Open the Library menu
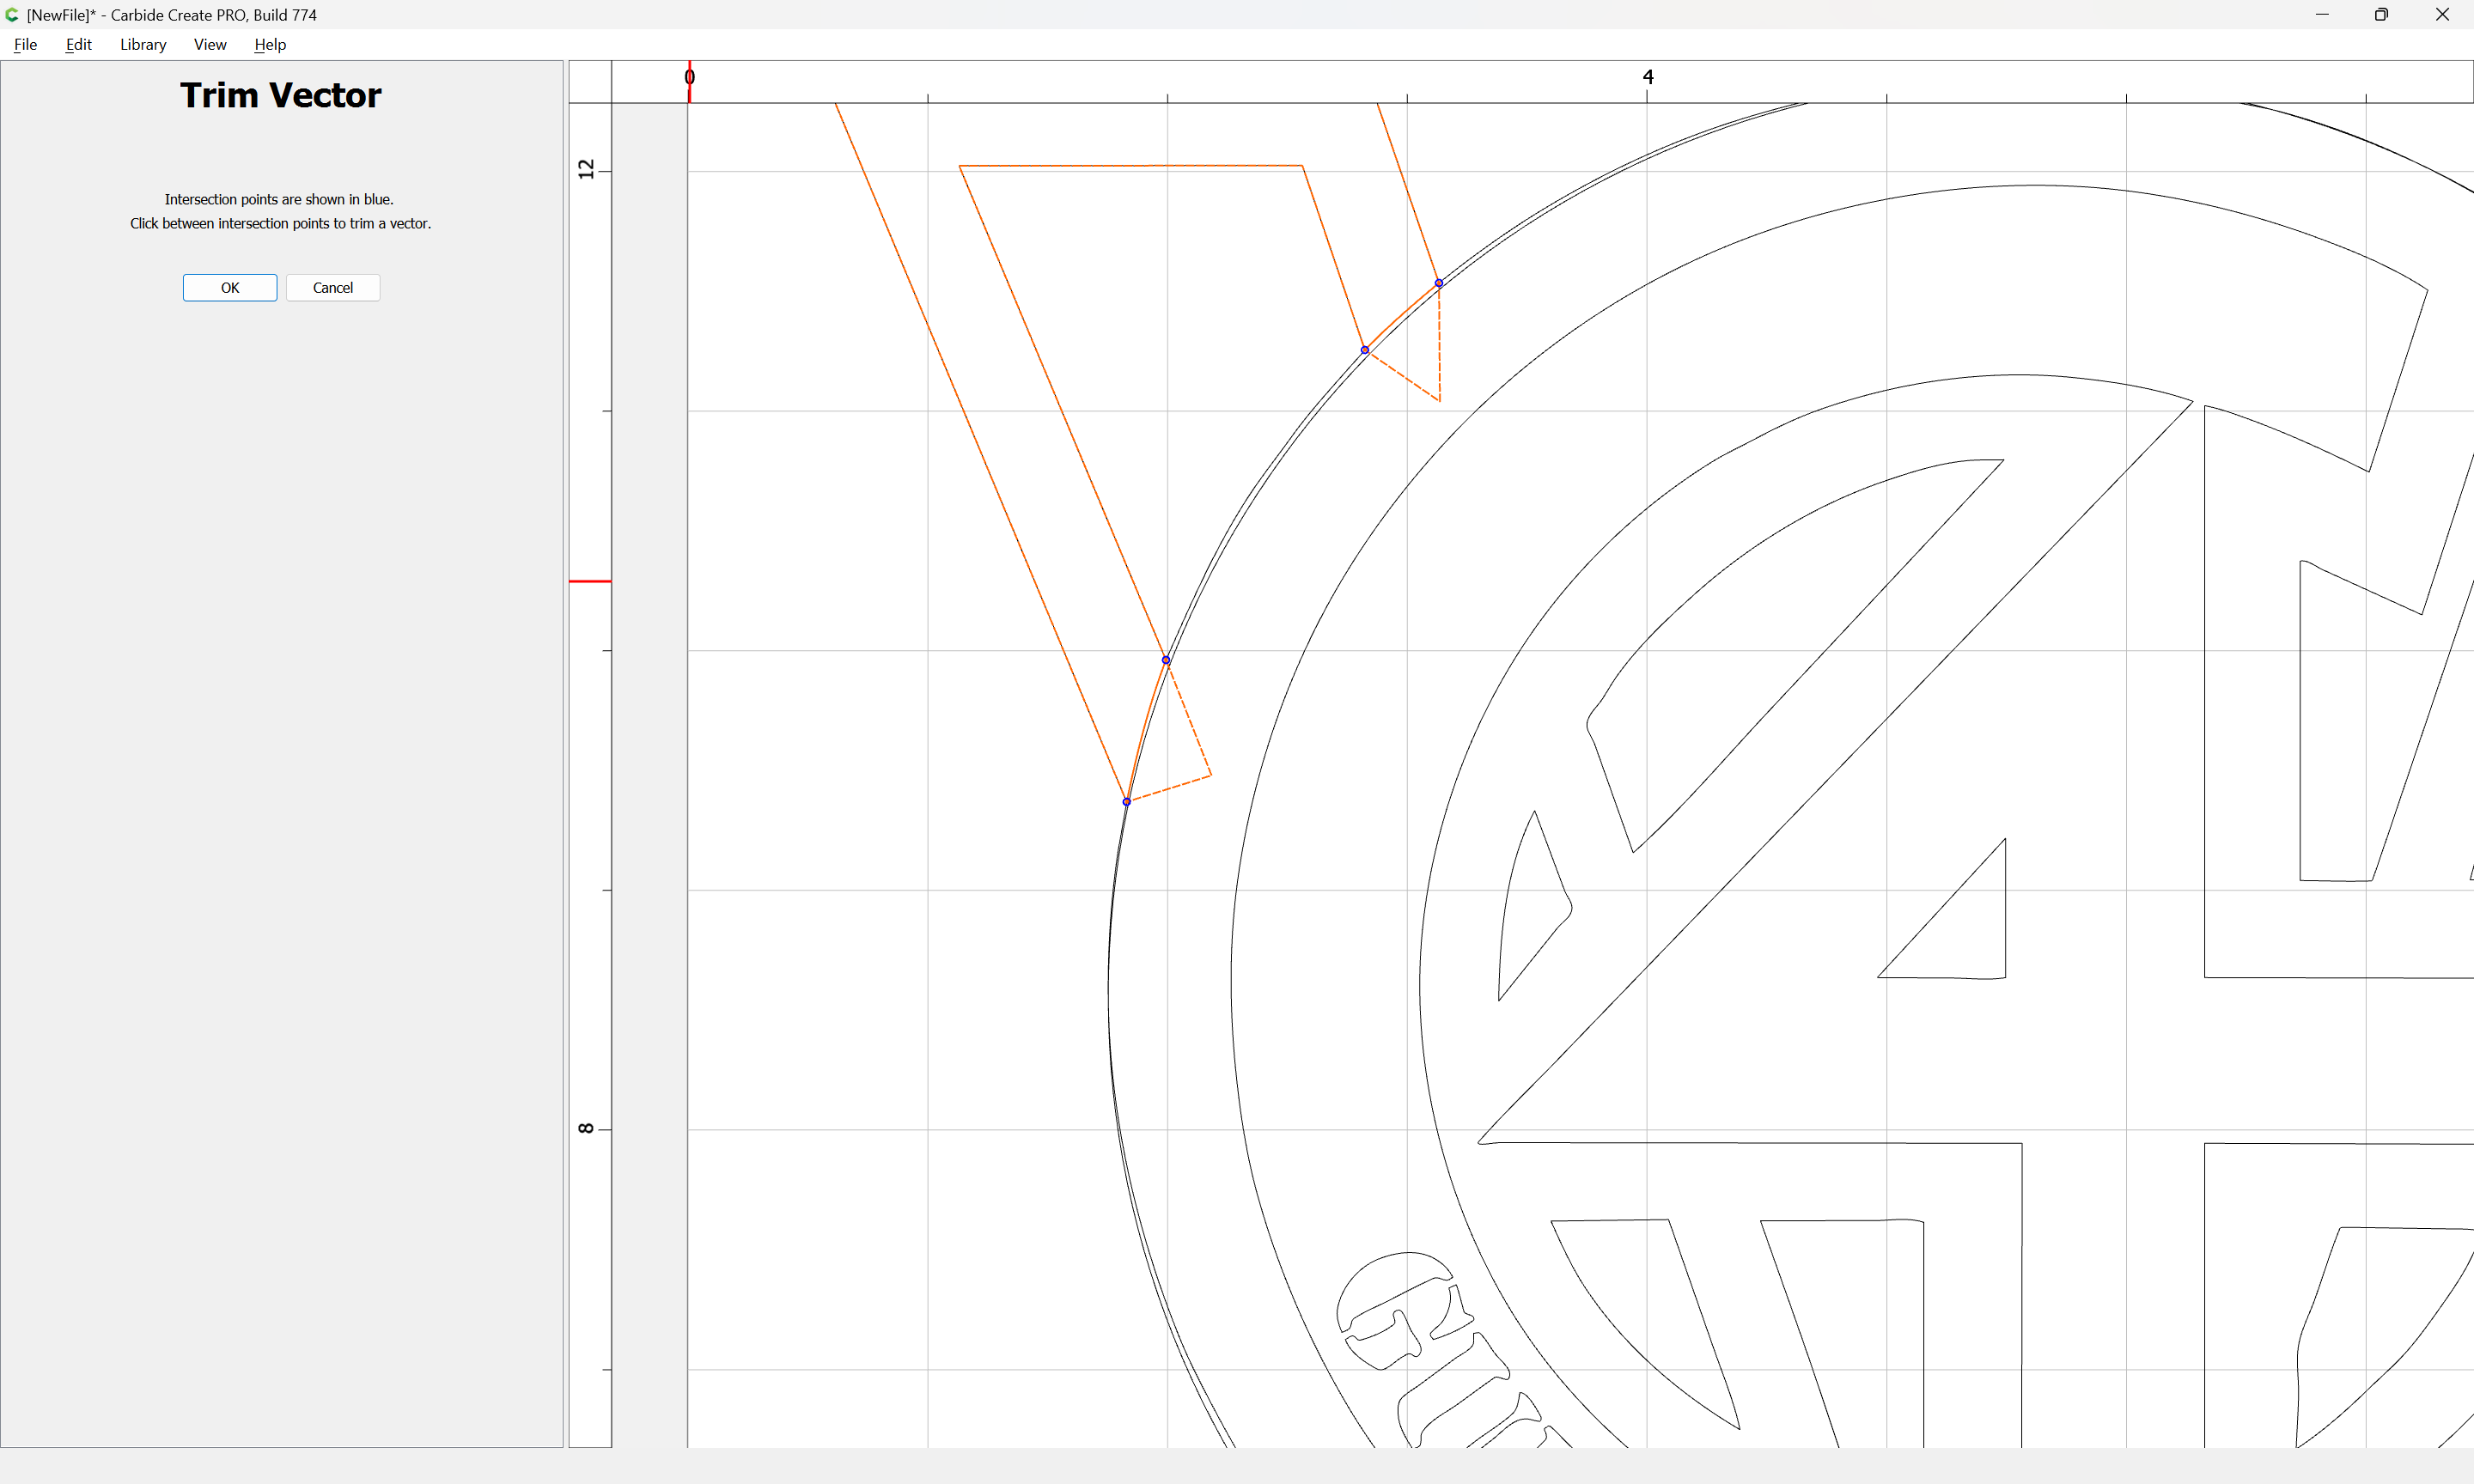The height and width of the screenshot is (1484, 2474). click(x=143, y=44)
